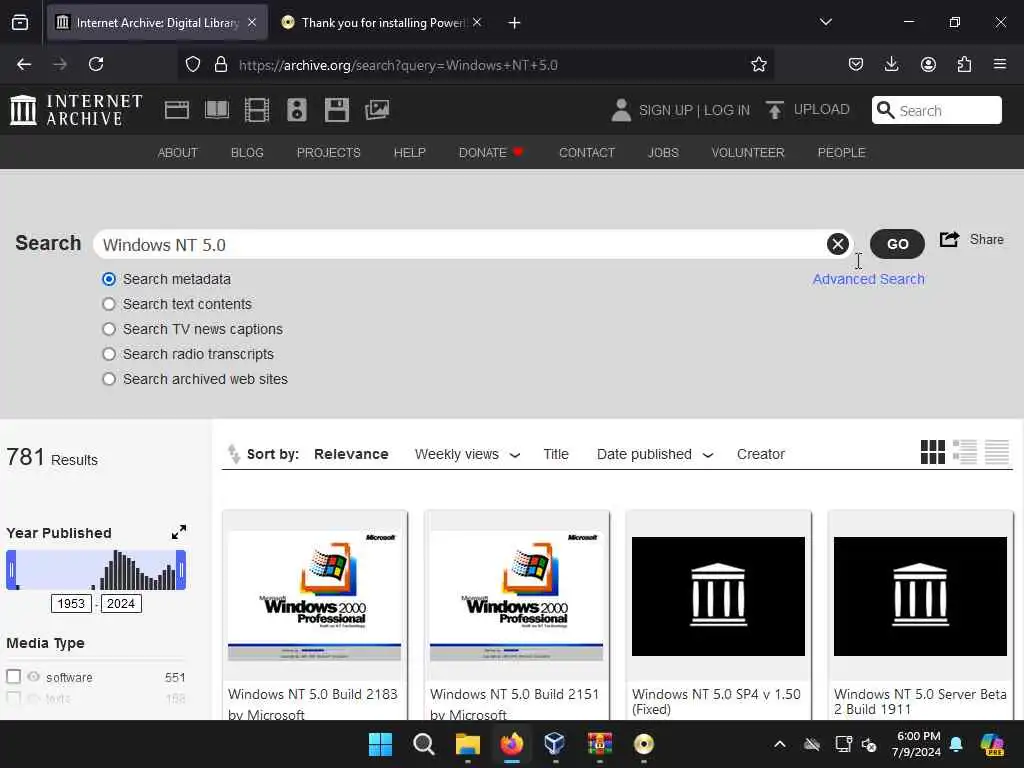Select Search archived web sites option
This screenshot has width=1024, height=768.
109,379
